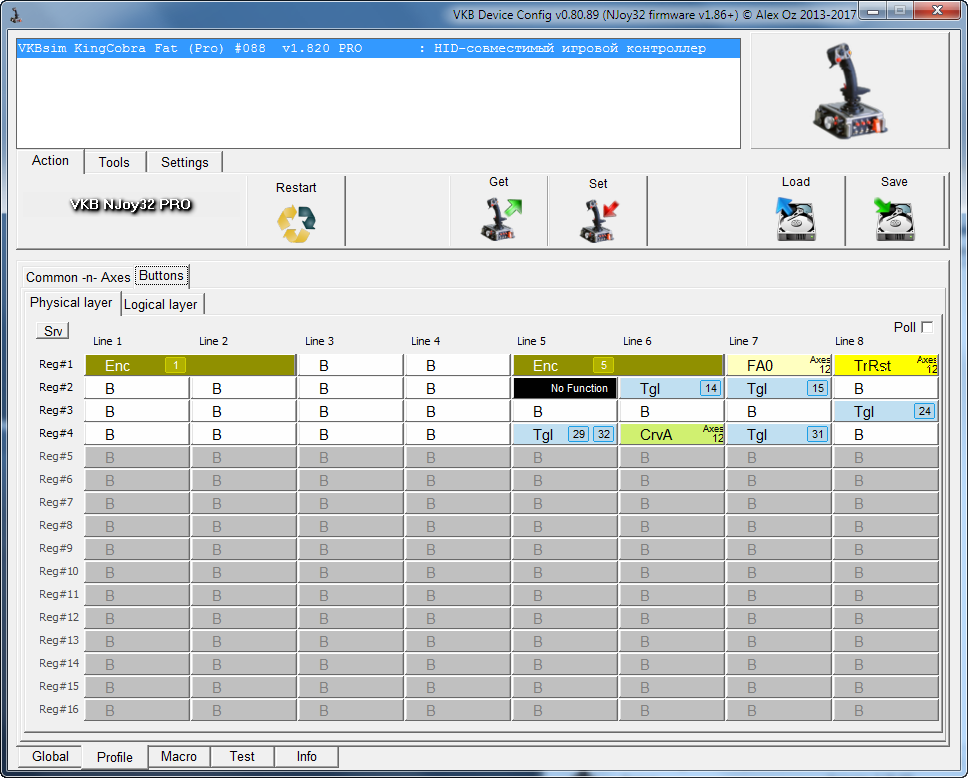Minimize the VKB Device Config window
The height and width of the screenshot is (778, 968).
tap(874, 11)
